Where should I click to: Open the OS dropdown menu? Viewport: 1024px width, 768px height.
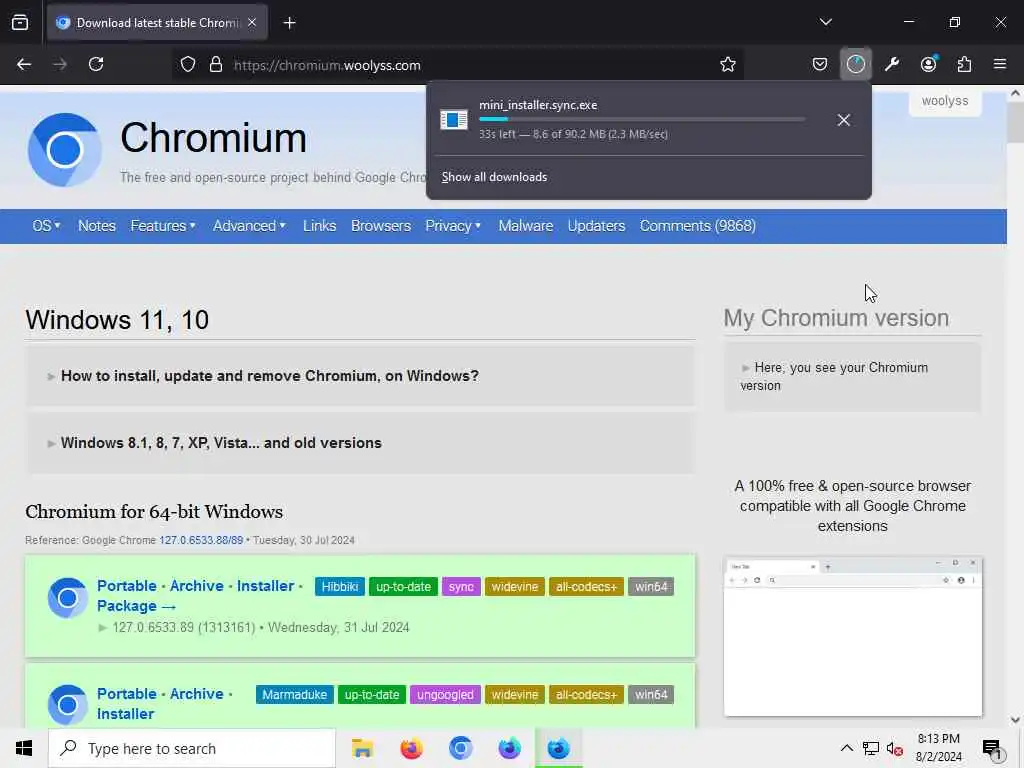pyautogui.click(x=46, y=226)
